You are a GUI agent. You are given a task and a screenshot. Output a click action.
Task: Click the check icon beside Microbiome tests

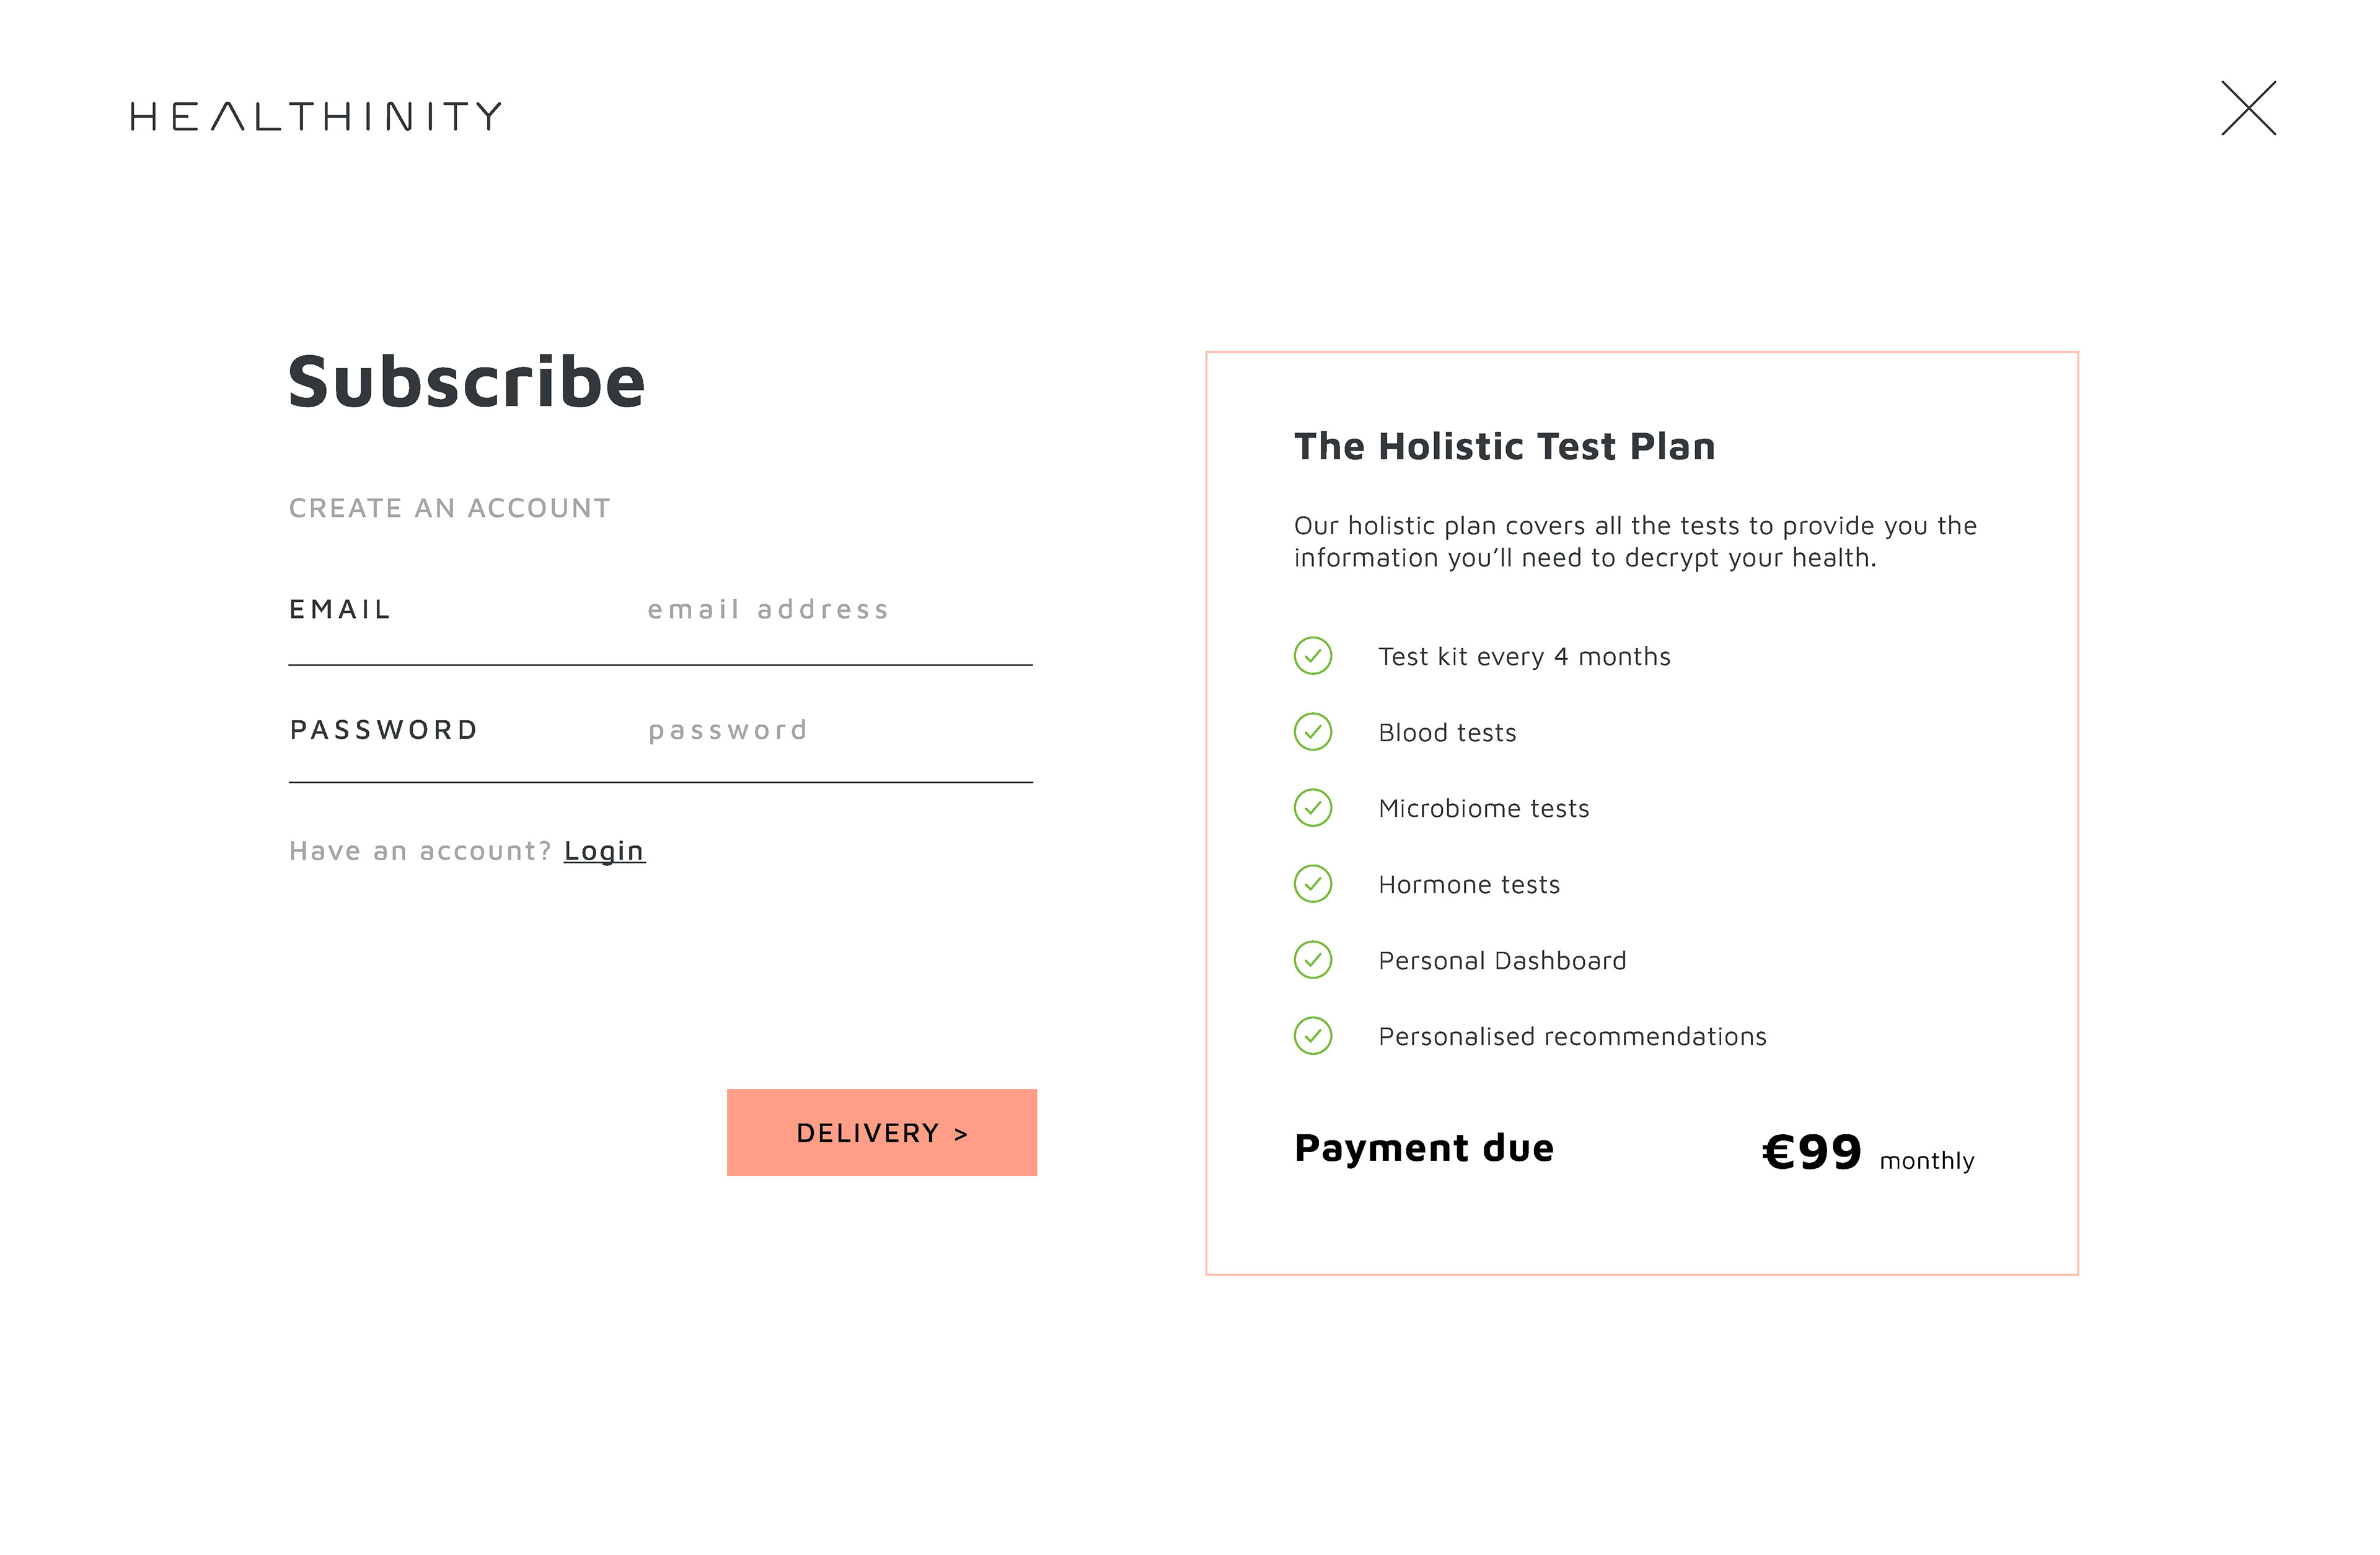coord(1313,808)
